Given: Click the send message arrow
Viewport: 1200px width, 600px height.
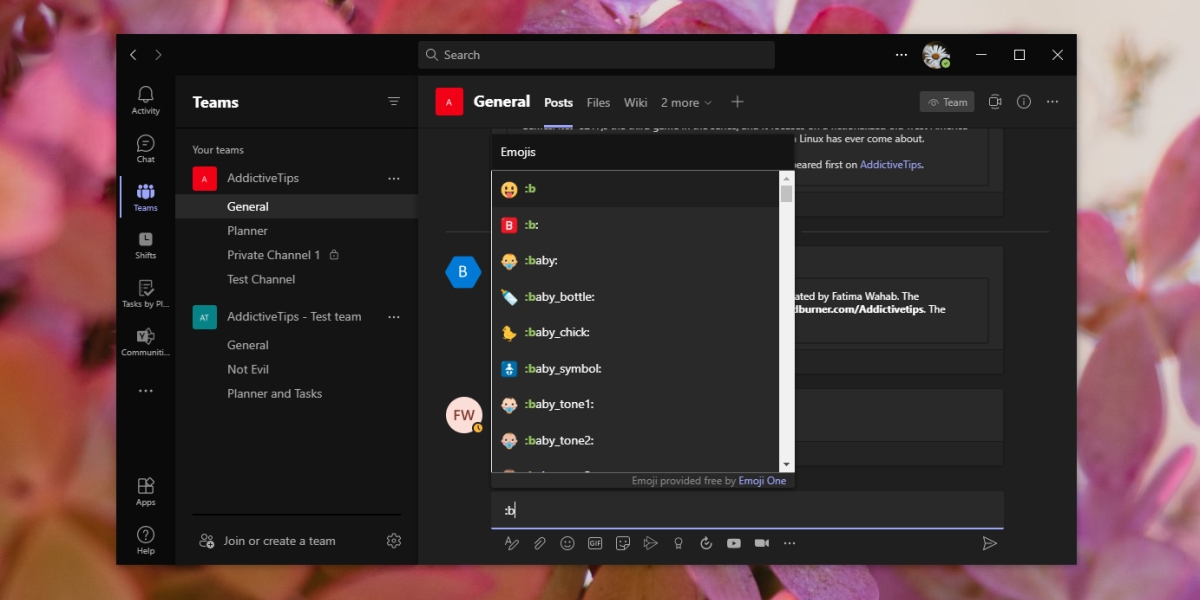Looking at the screenshot, I should tap(989, 543).
